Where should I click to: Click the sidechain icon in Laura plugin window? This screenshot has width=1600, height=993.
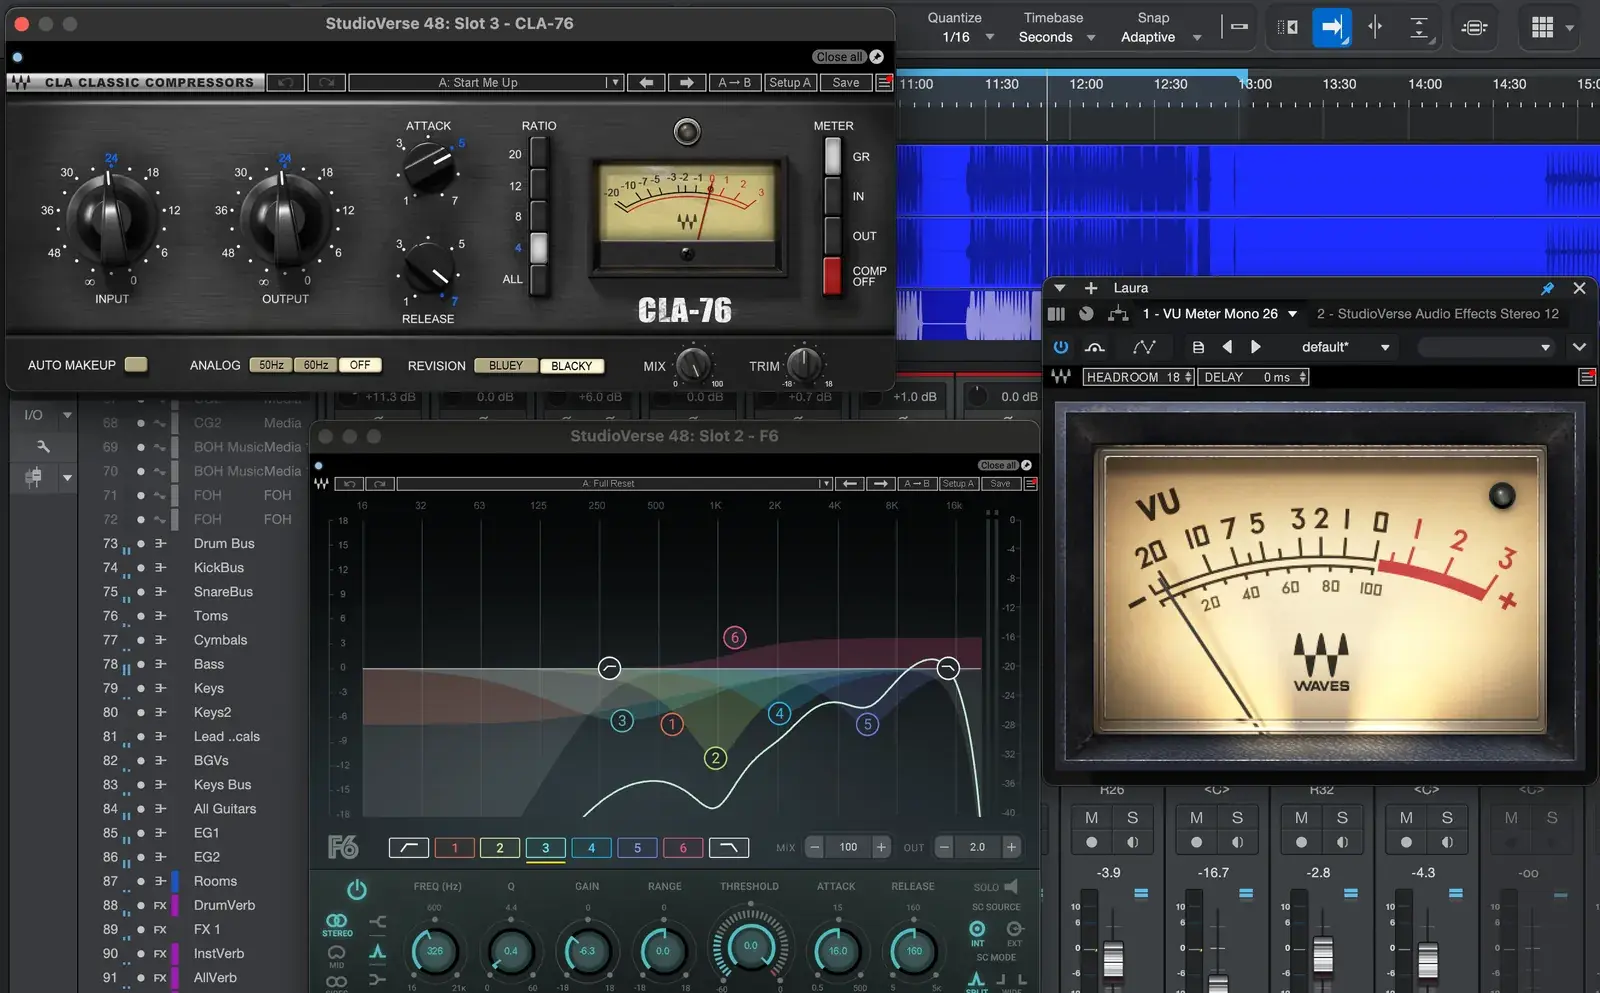1095,347
